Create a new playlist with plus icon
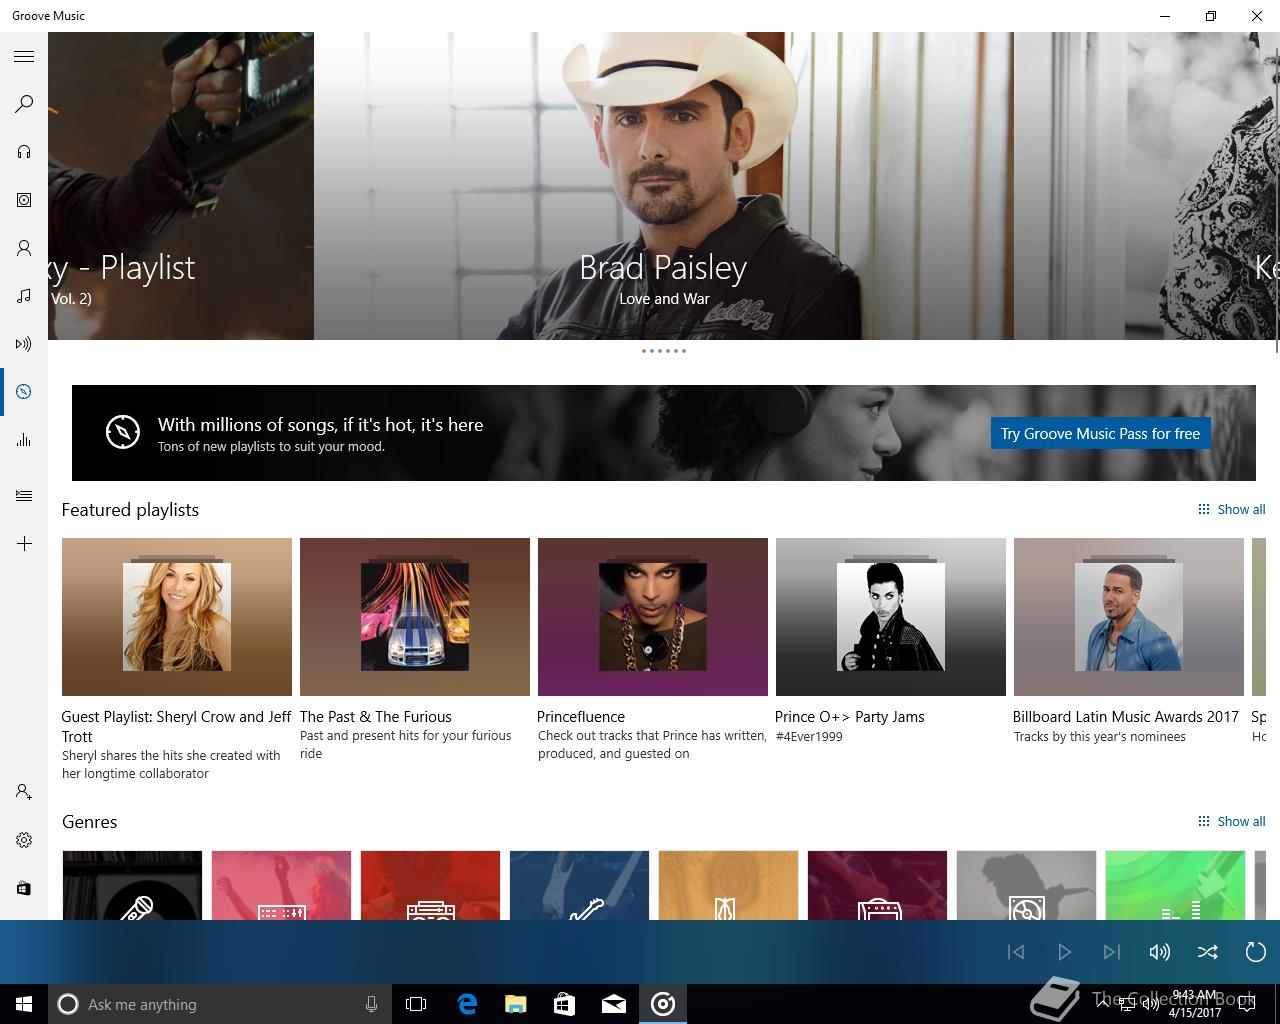Screen dimensions: 1280x1024 pyautogui.click(x=24, y=544)
